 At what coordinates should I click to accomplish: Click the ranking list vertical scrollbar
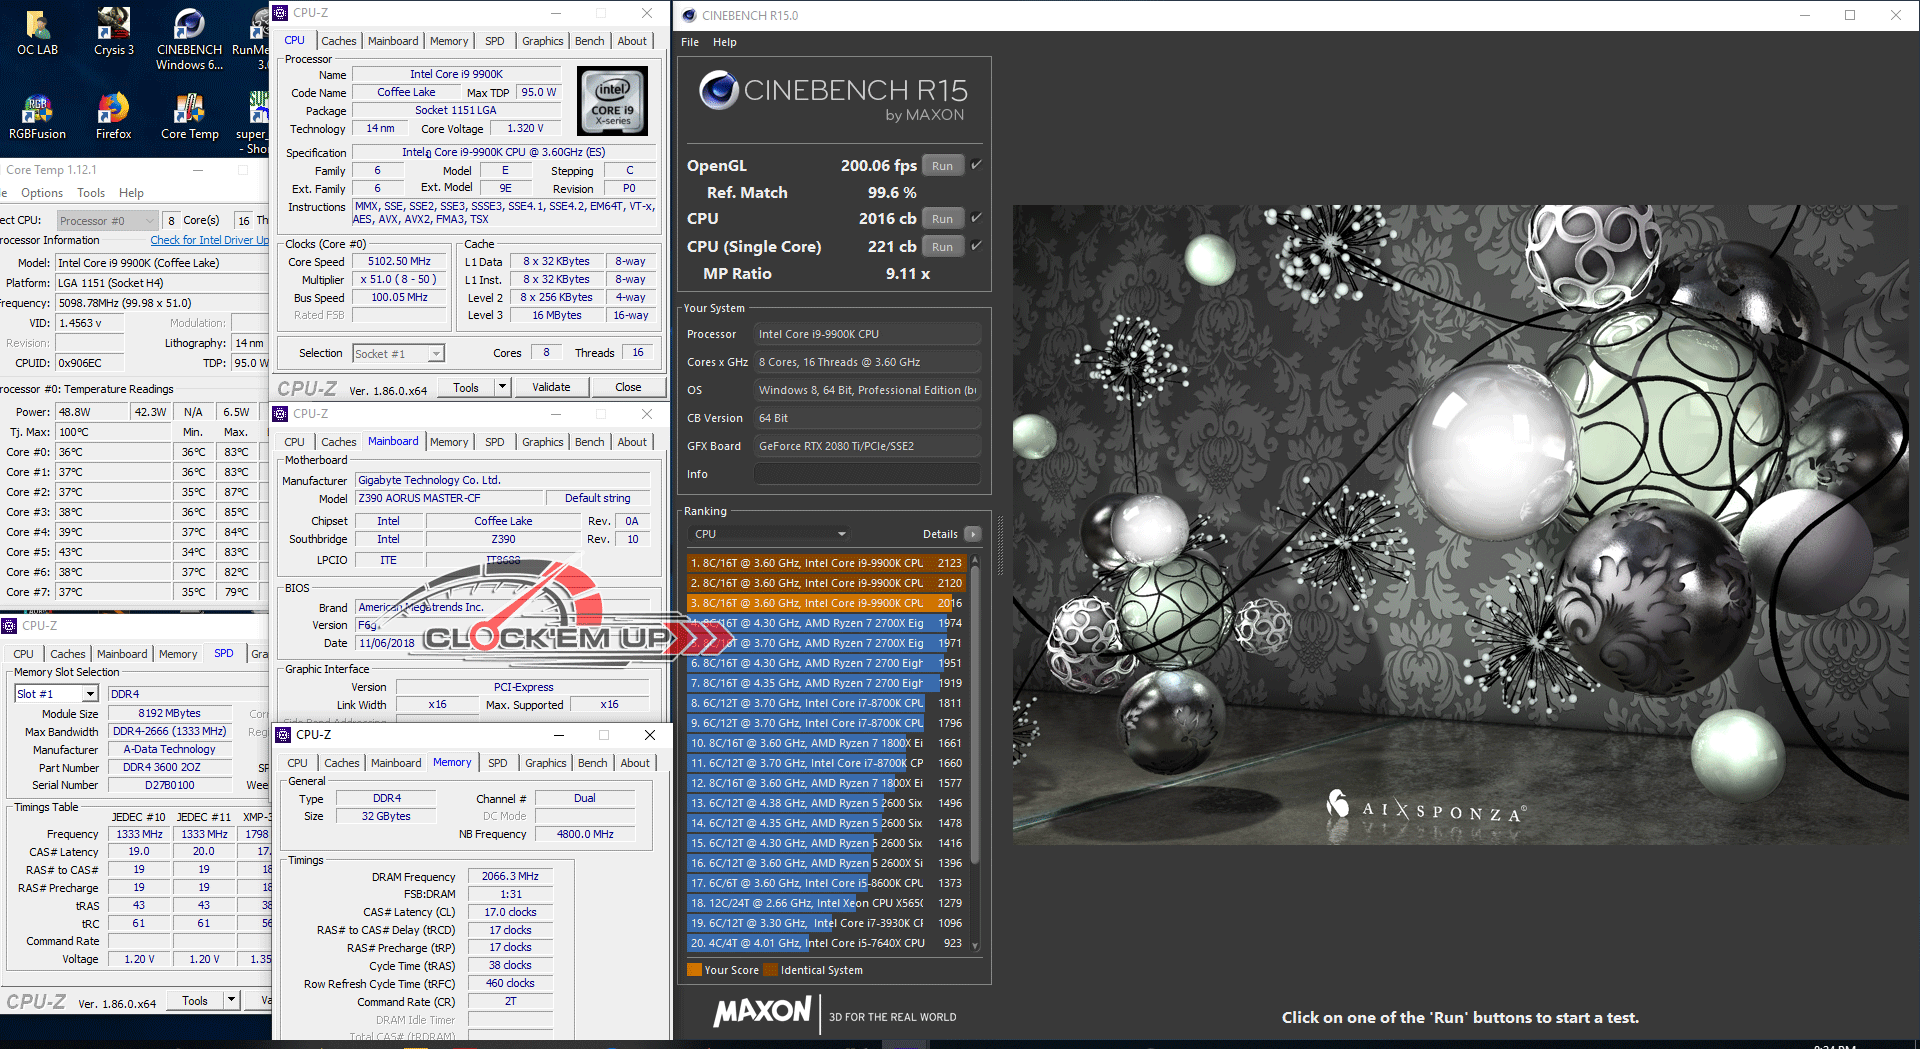975,720
